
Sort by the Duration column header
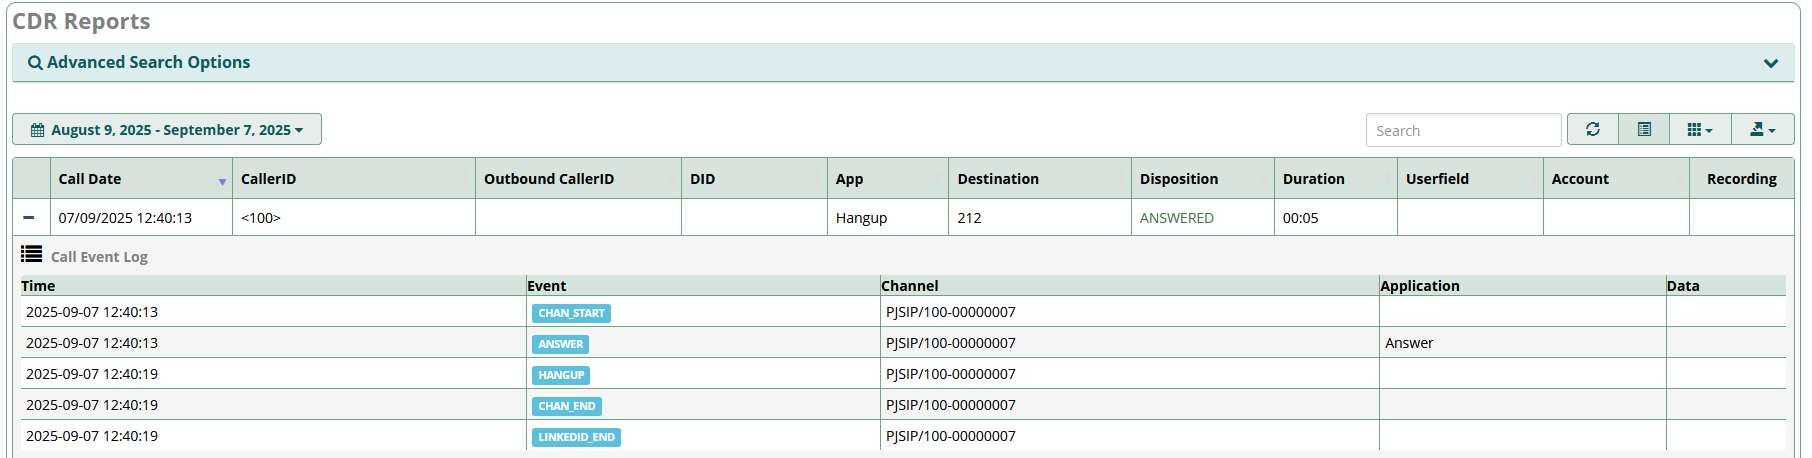point(1313,179)
